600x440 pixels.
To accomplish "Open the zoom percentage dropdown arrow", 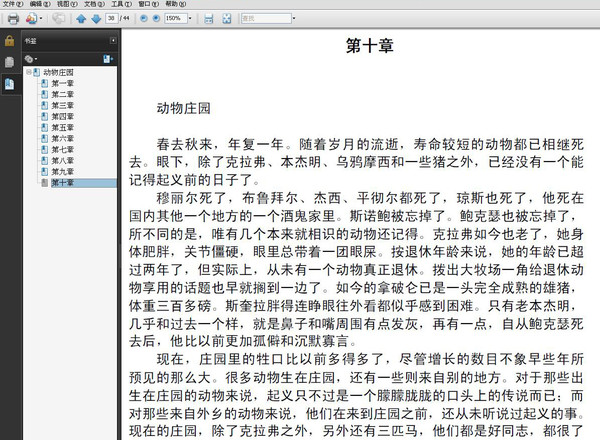I will coord(190,18).
